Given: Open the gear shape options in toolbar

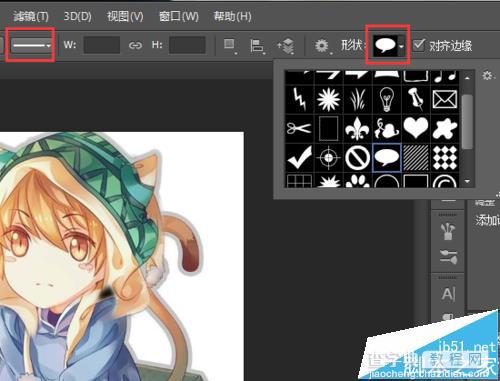Looking at the screenshot, I should [x=322, y=46].
